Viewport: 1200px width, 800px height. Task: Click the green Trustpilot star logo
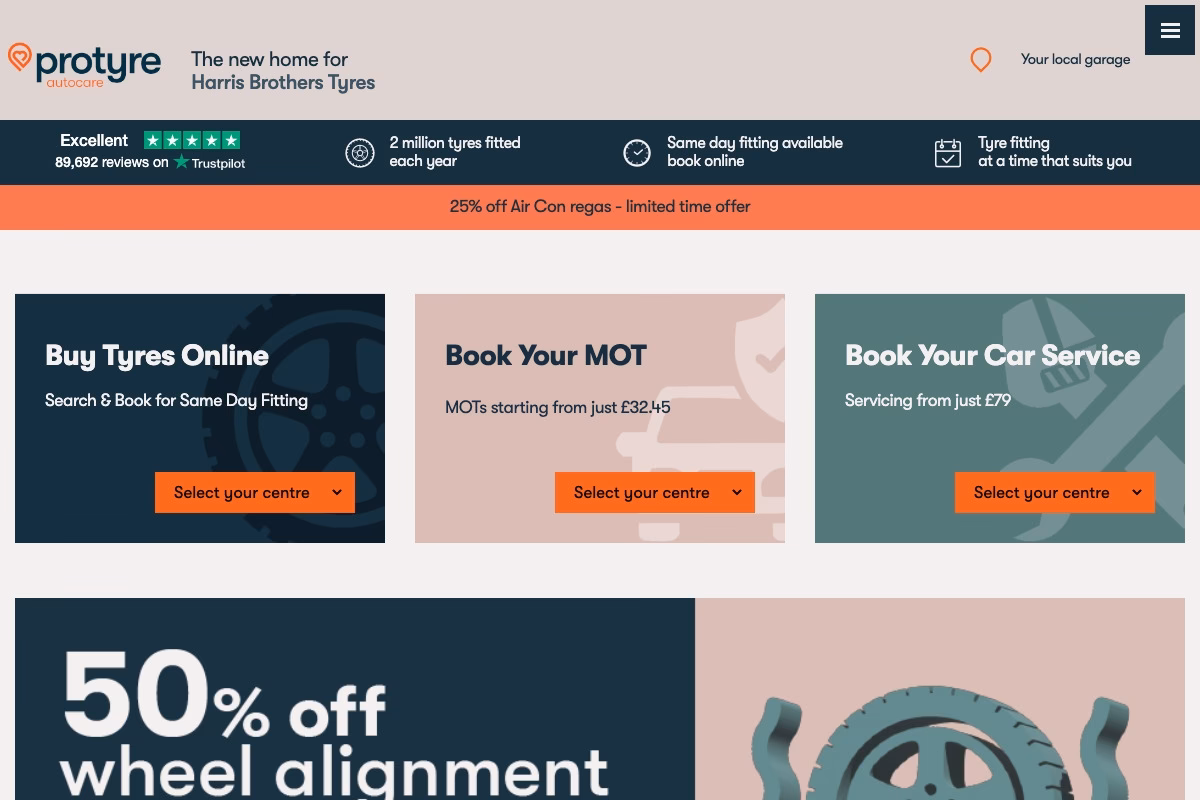tap(181, 162)
